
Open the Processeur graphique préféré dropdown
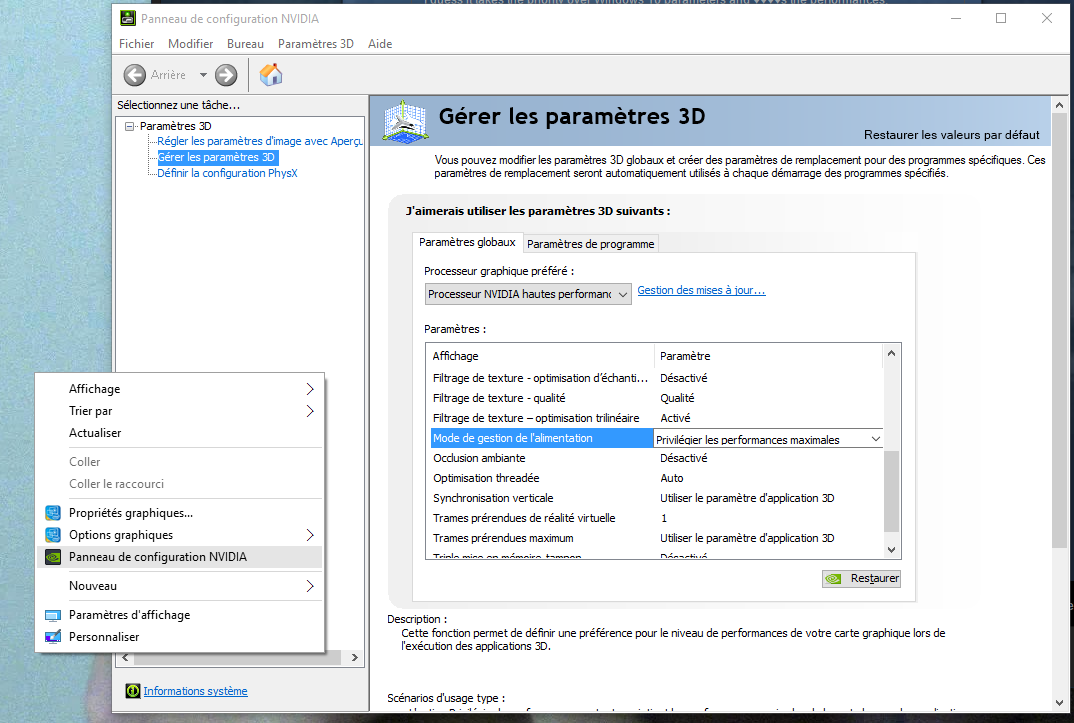click(528, 294)
